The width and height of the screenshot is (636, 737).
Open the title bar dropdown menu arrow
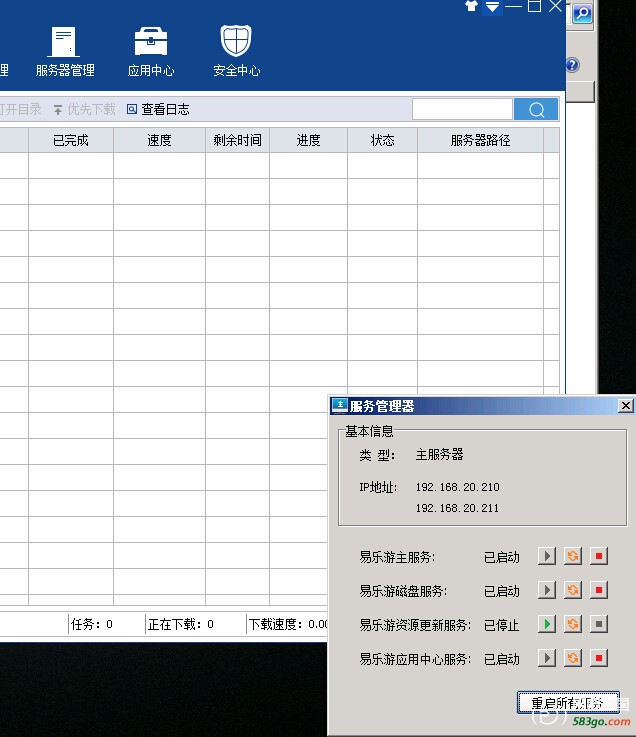(492, 7)
